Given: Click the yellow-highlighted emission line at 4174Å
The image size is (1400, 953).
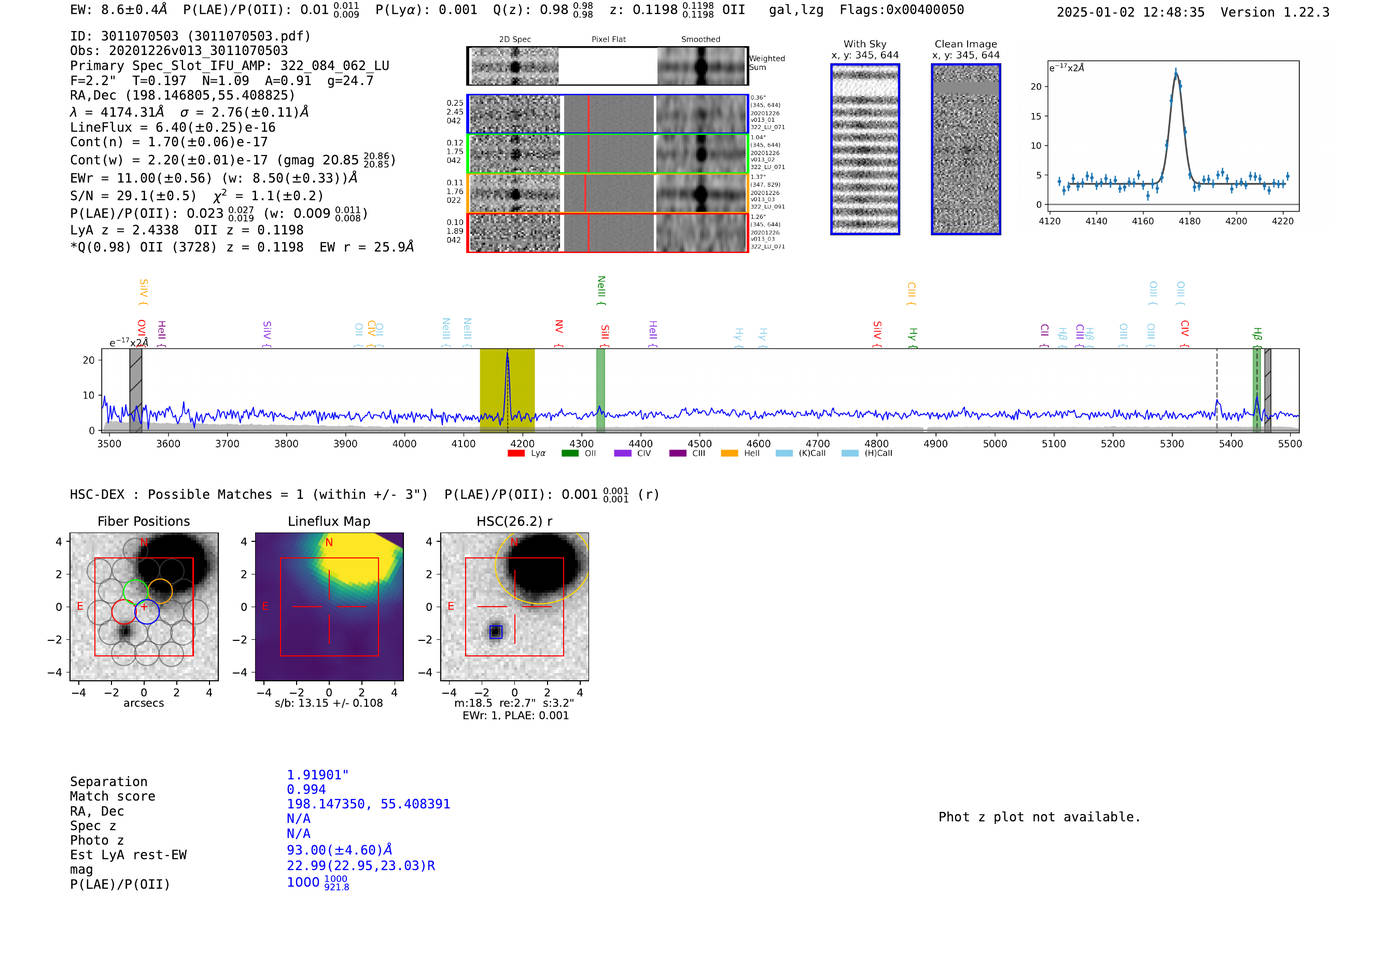Looking at the screenshot, I should (x=507, y=389).
